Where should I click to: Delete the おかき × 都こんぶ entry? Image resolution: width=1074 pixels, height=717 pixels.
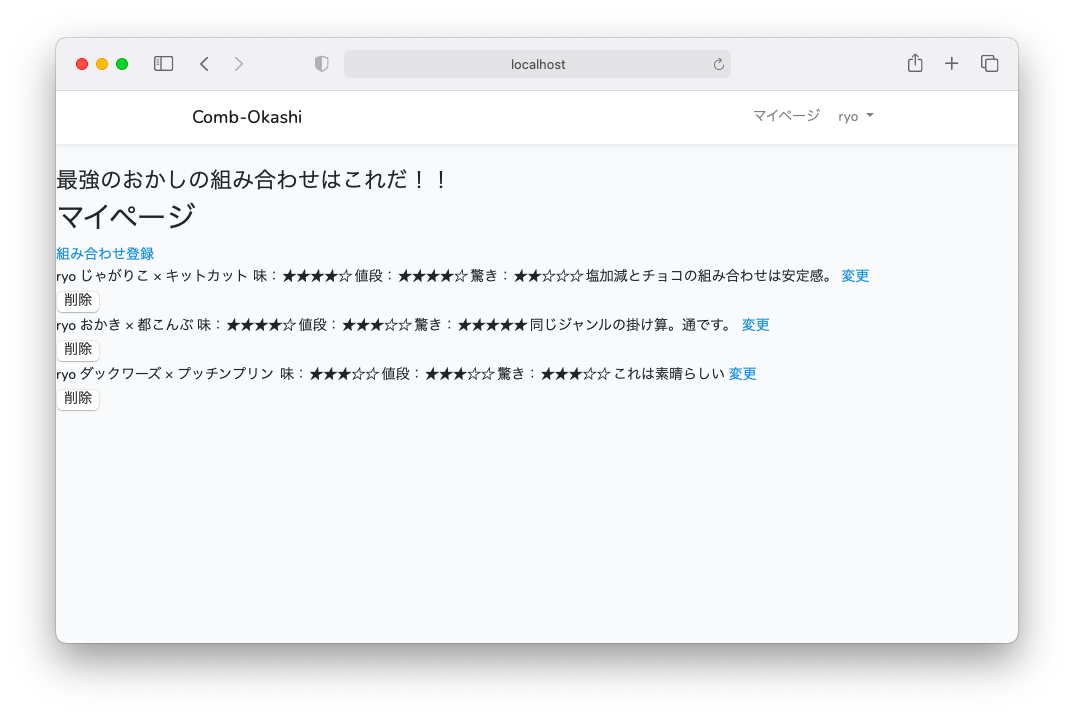coord(78,349)
